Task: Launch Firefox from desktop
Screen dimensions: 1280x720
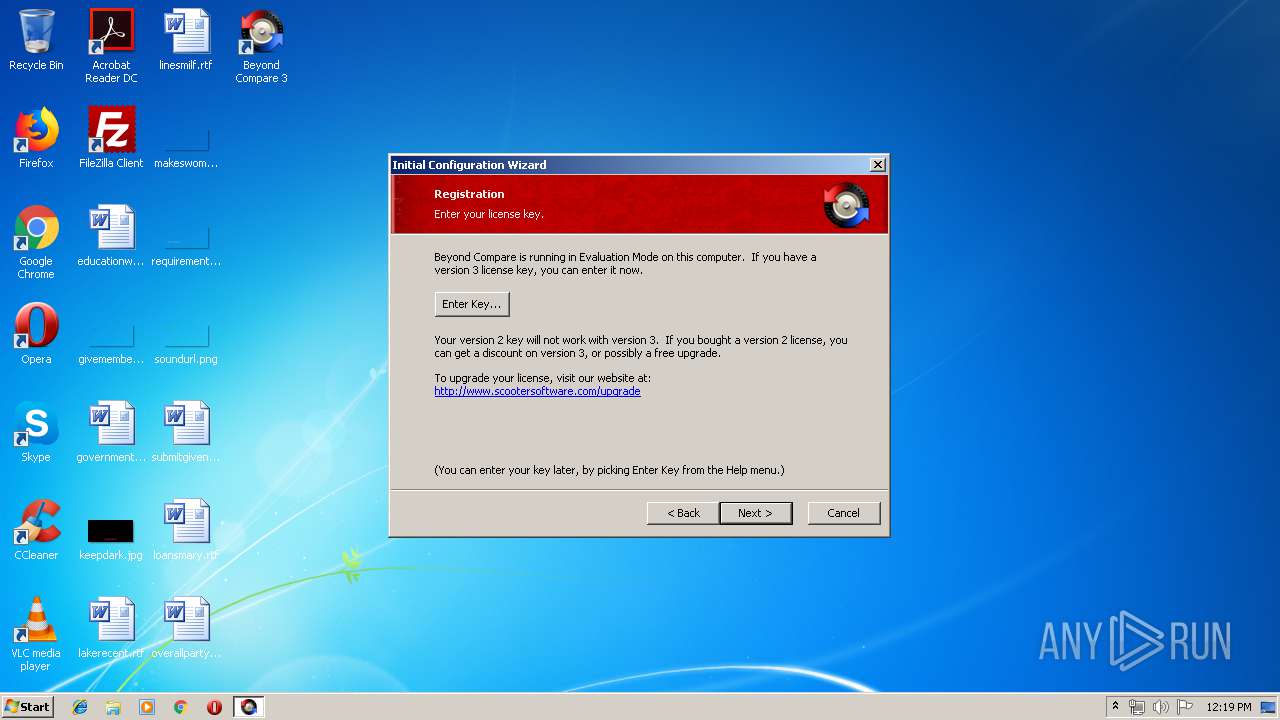Action: click(x=36, y=138)
